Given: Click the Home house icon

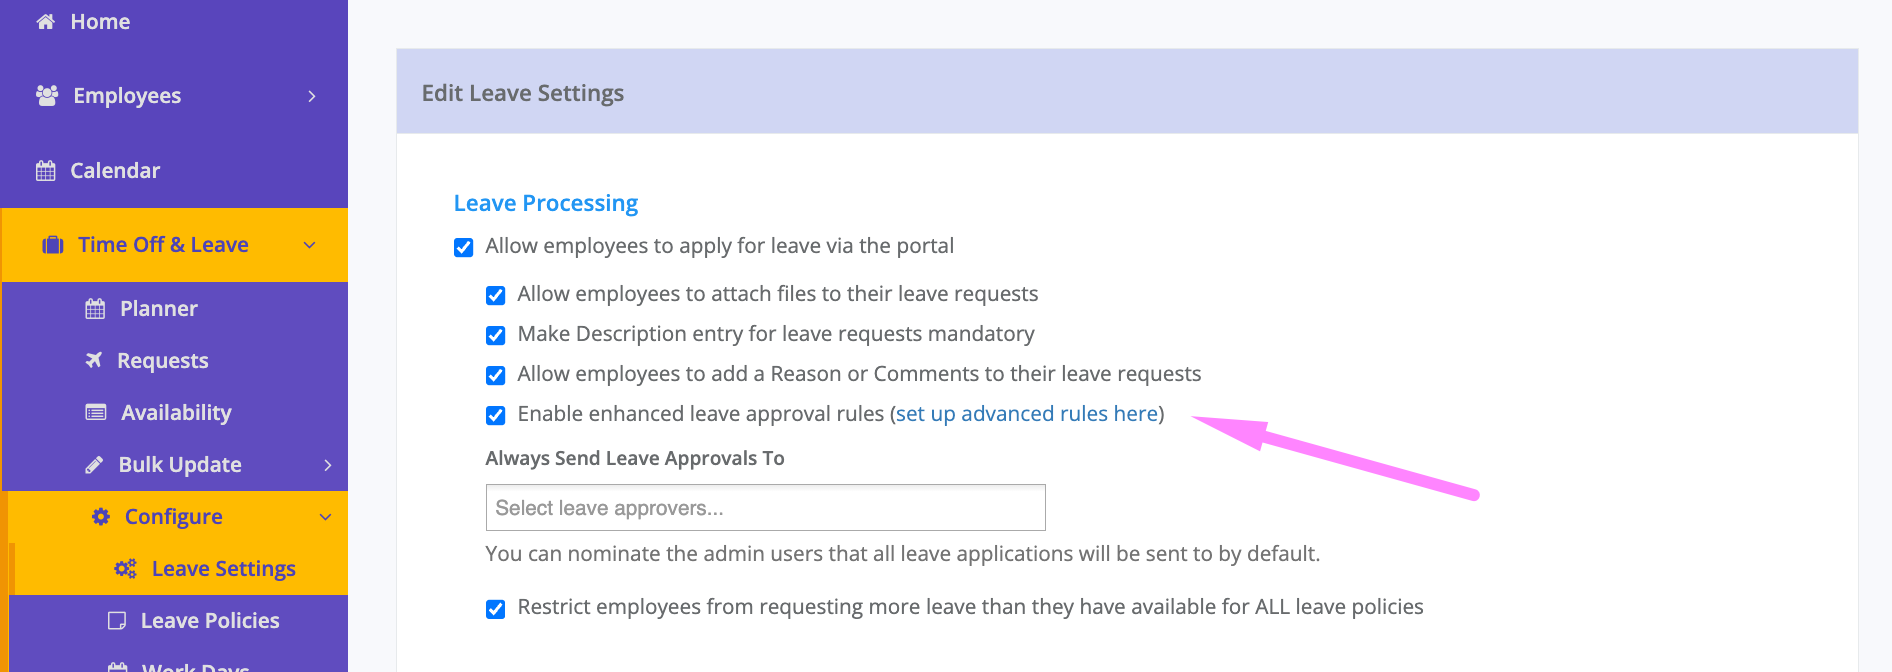Looking at the screenshot, I should [45, 20].
